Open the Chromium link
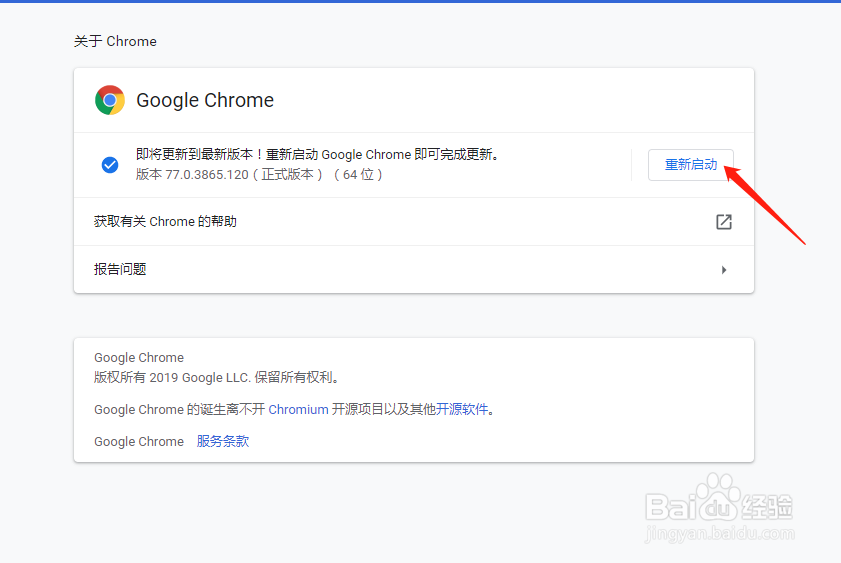 (298, 409)
